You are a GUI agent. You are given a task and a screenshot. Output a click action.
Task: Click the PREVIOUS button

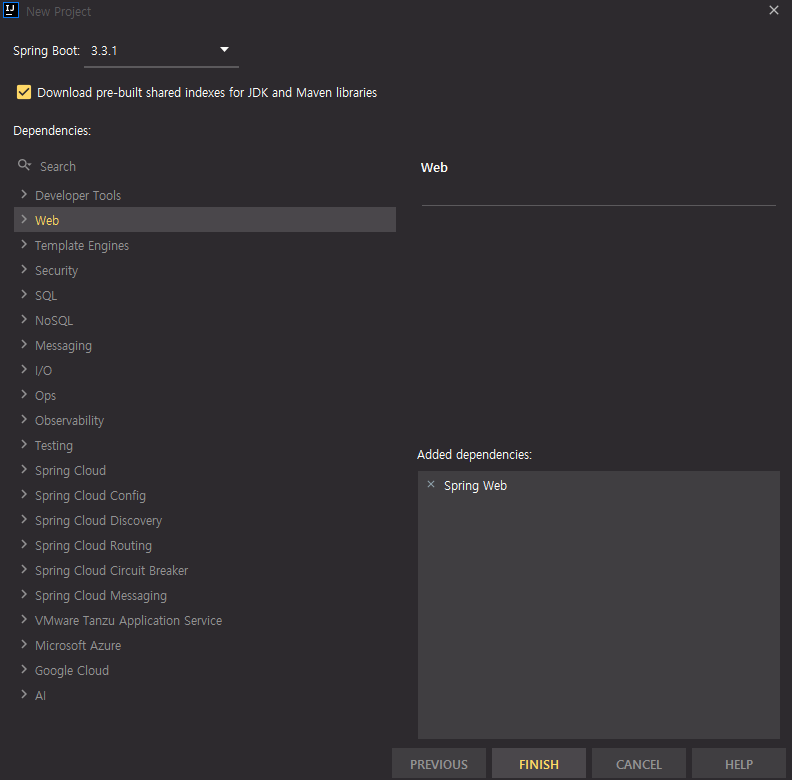(438, 764)
